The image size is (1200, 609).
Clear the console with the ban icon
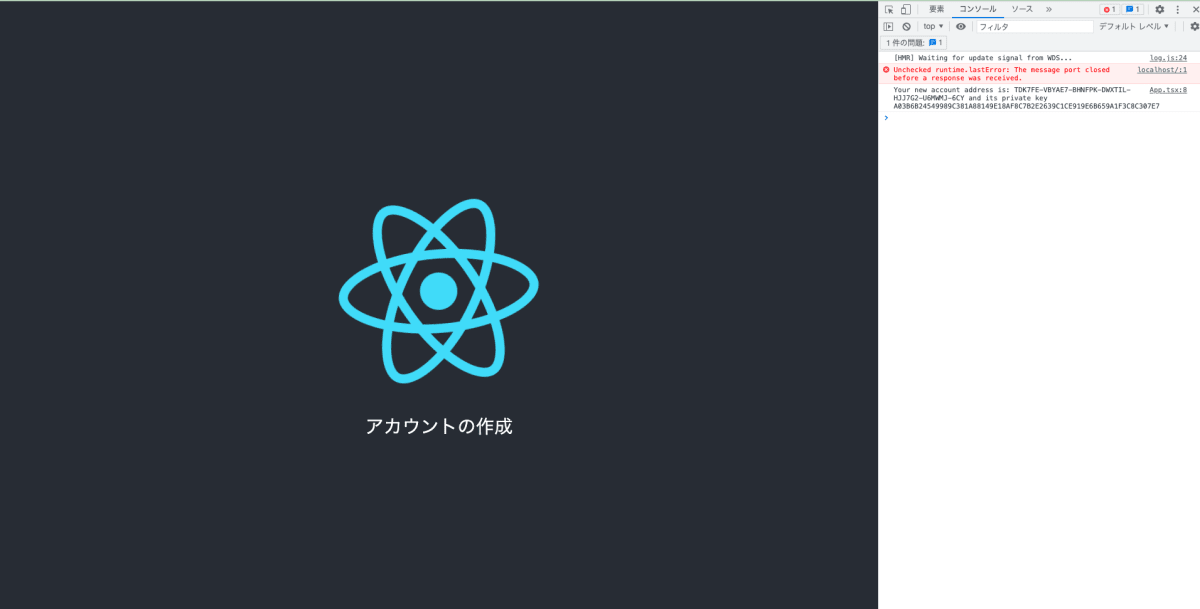906,26
